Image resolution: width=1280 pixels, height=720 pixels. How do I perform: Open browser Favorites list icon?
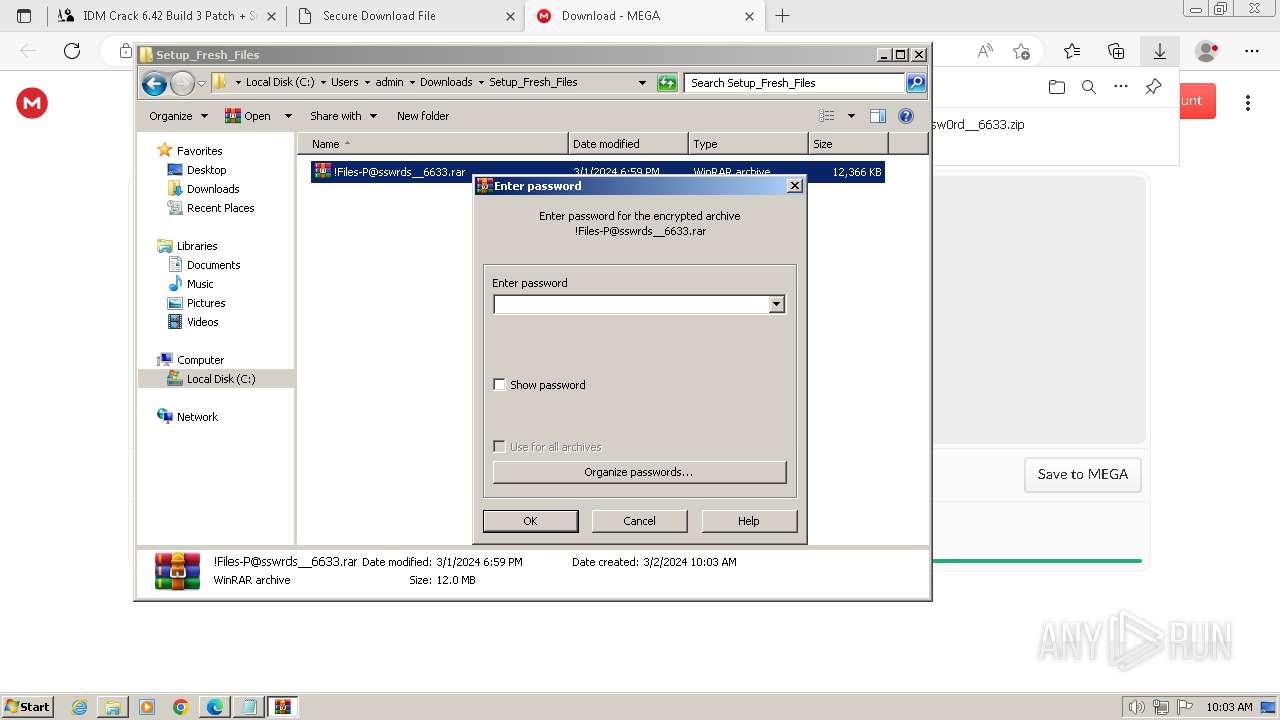click(x=1072, y=51)
